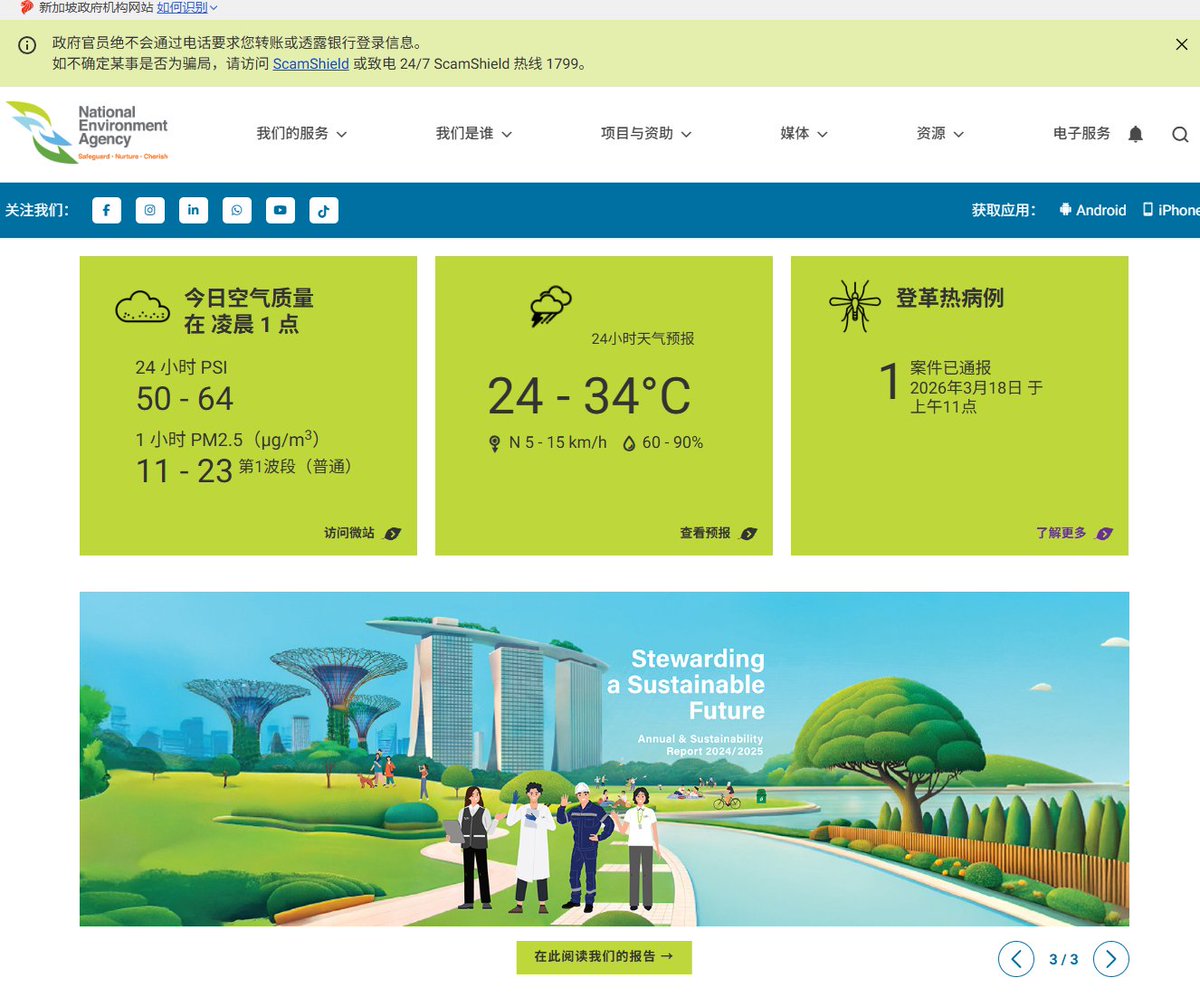Click the National Environment Agency logo
The image size is (1200, 997).
pyautogui.click(x=88, y=132)
